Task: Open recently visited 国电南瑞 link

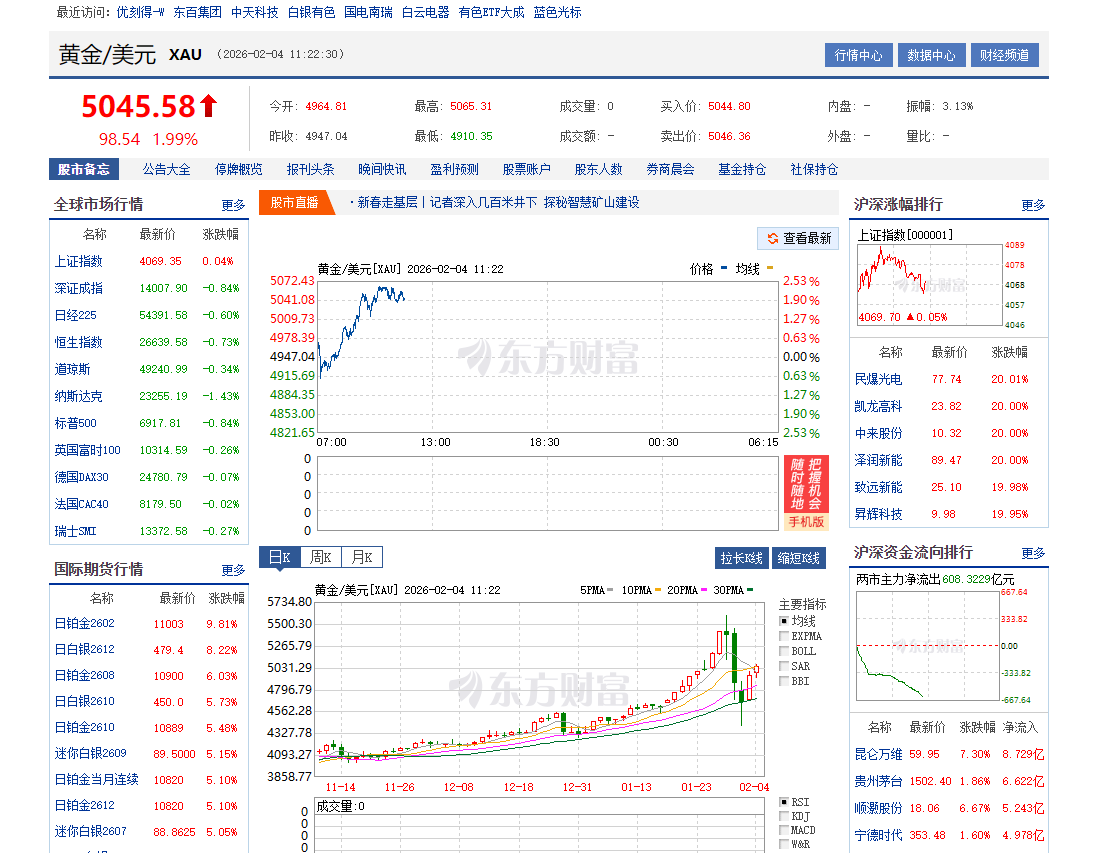Action: 368,12
